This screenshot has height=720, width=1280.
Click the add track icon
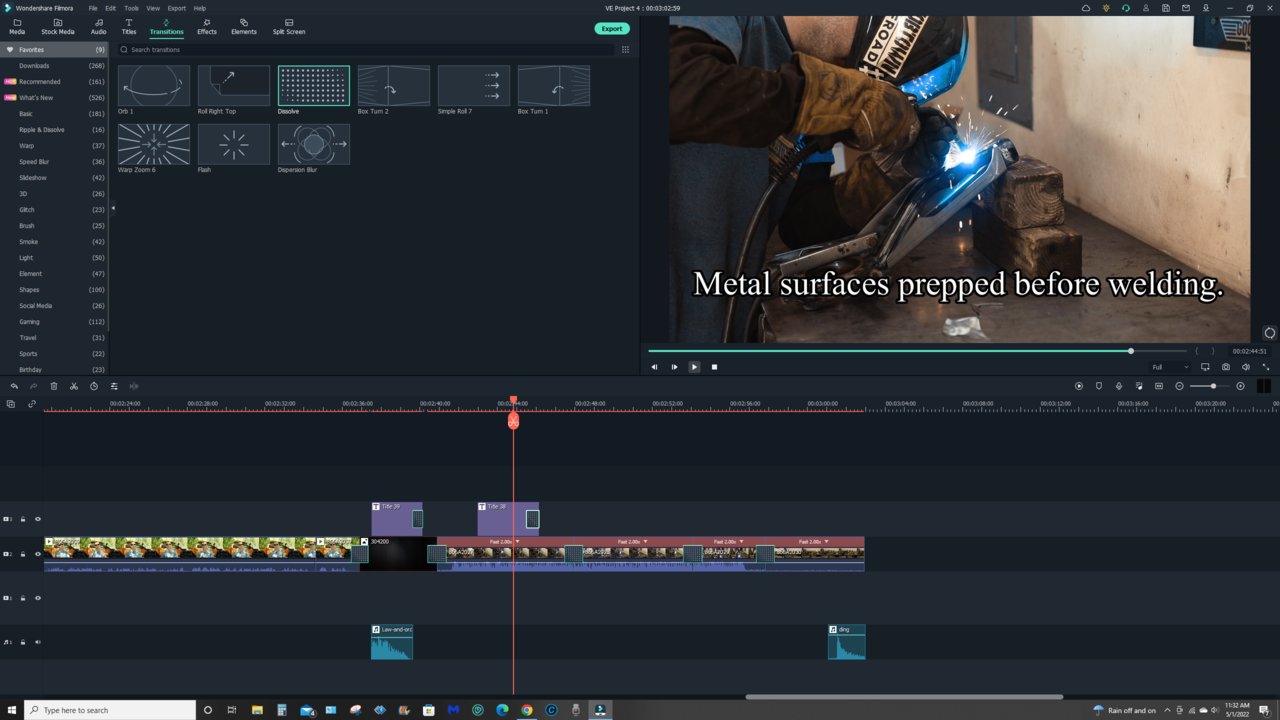pos(11,404)
